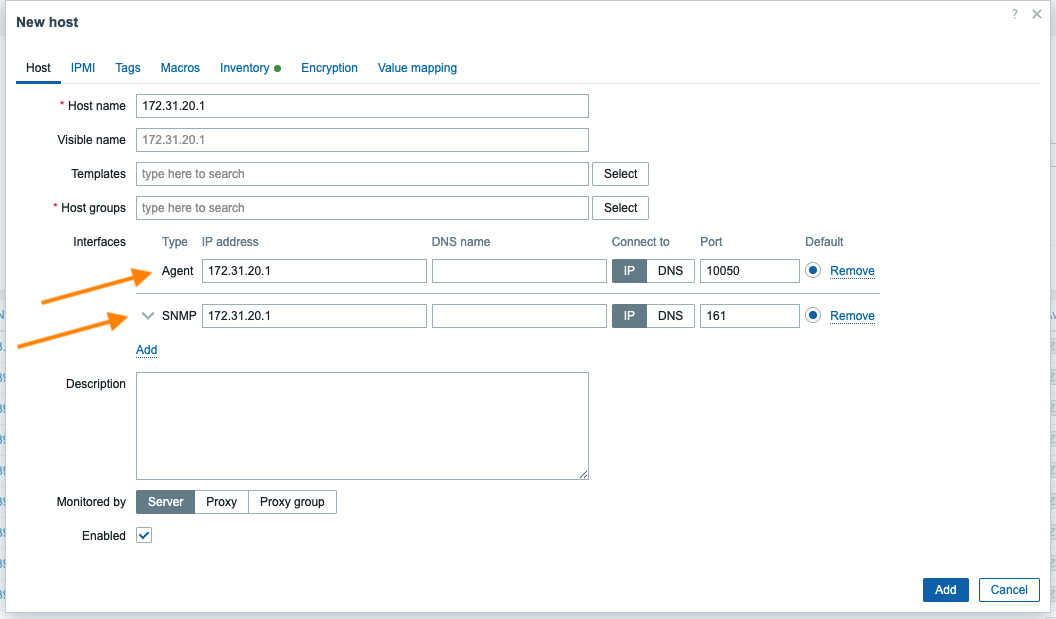Remove the Agent interface

pos(852,271)
